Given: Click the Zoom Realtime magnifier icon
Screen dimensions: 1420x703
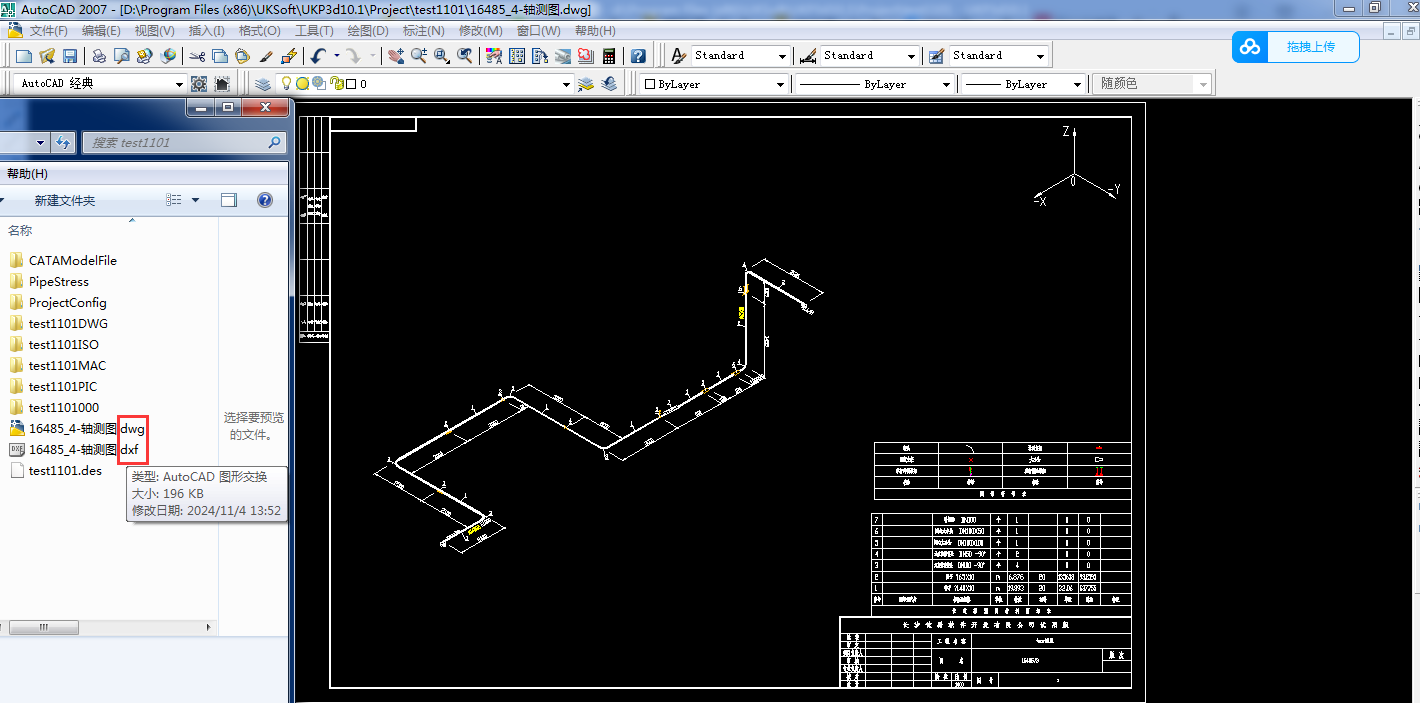Looking at the screenshot, I should pyautogui.click(x=419, y=56).
